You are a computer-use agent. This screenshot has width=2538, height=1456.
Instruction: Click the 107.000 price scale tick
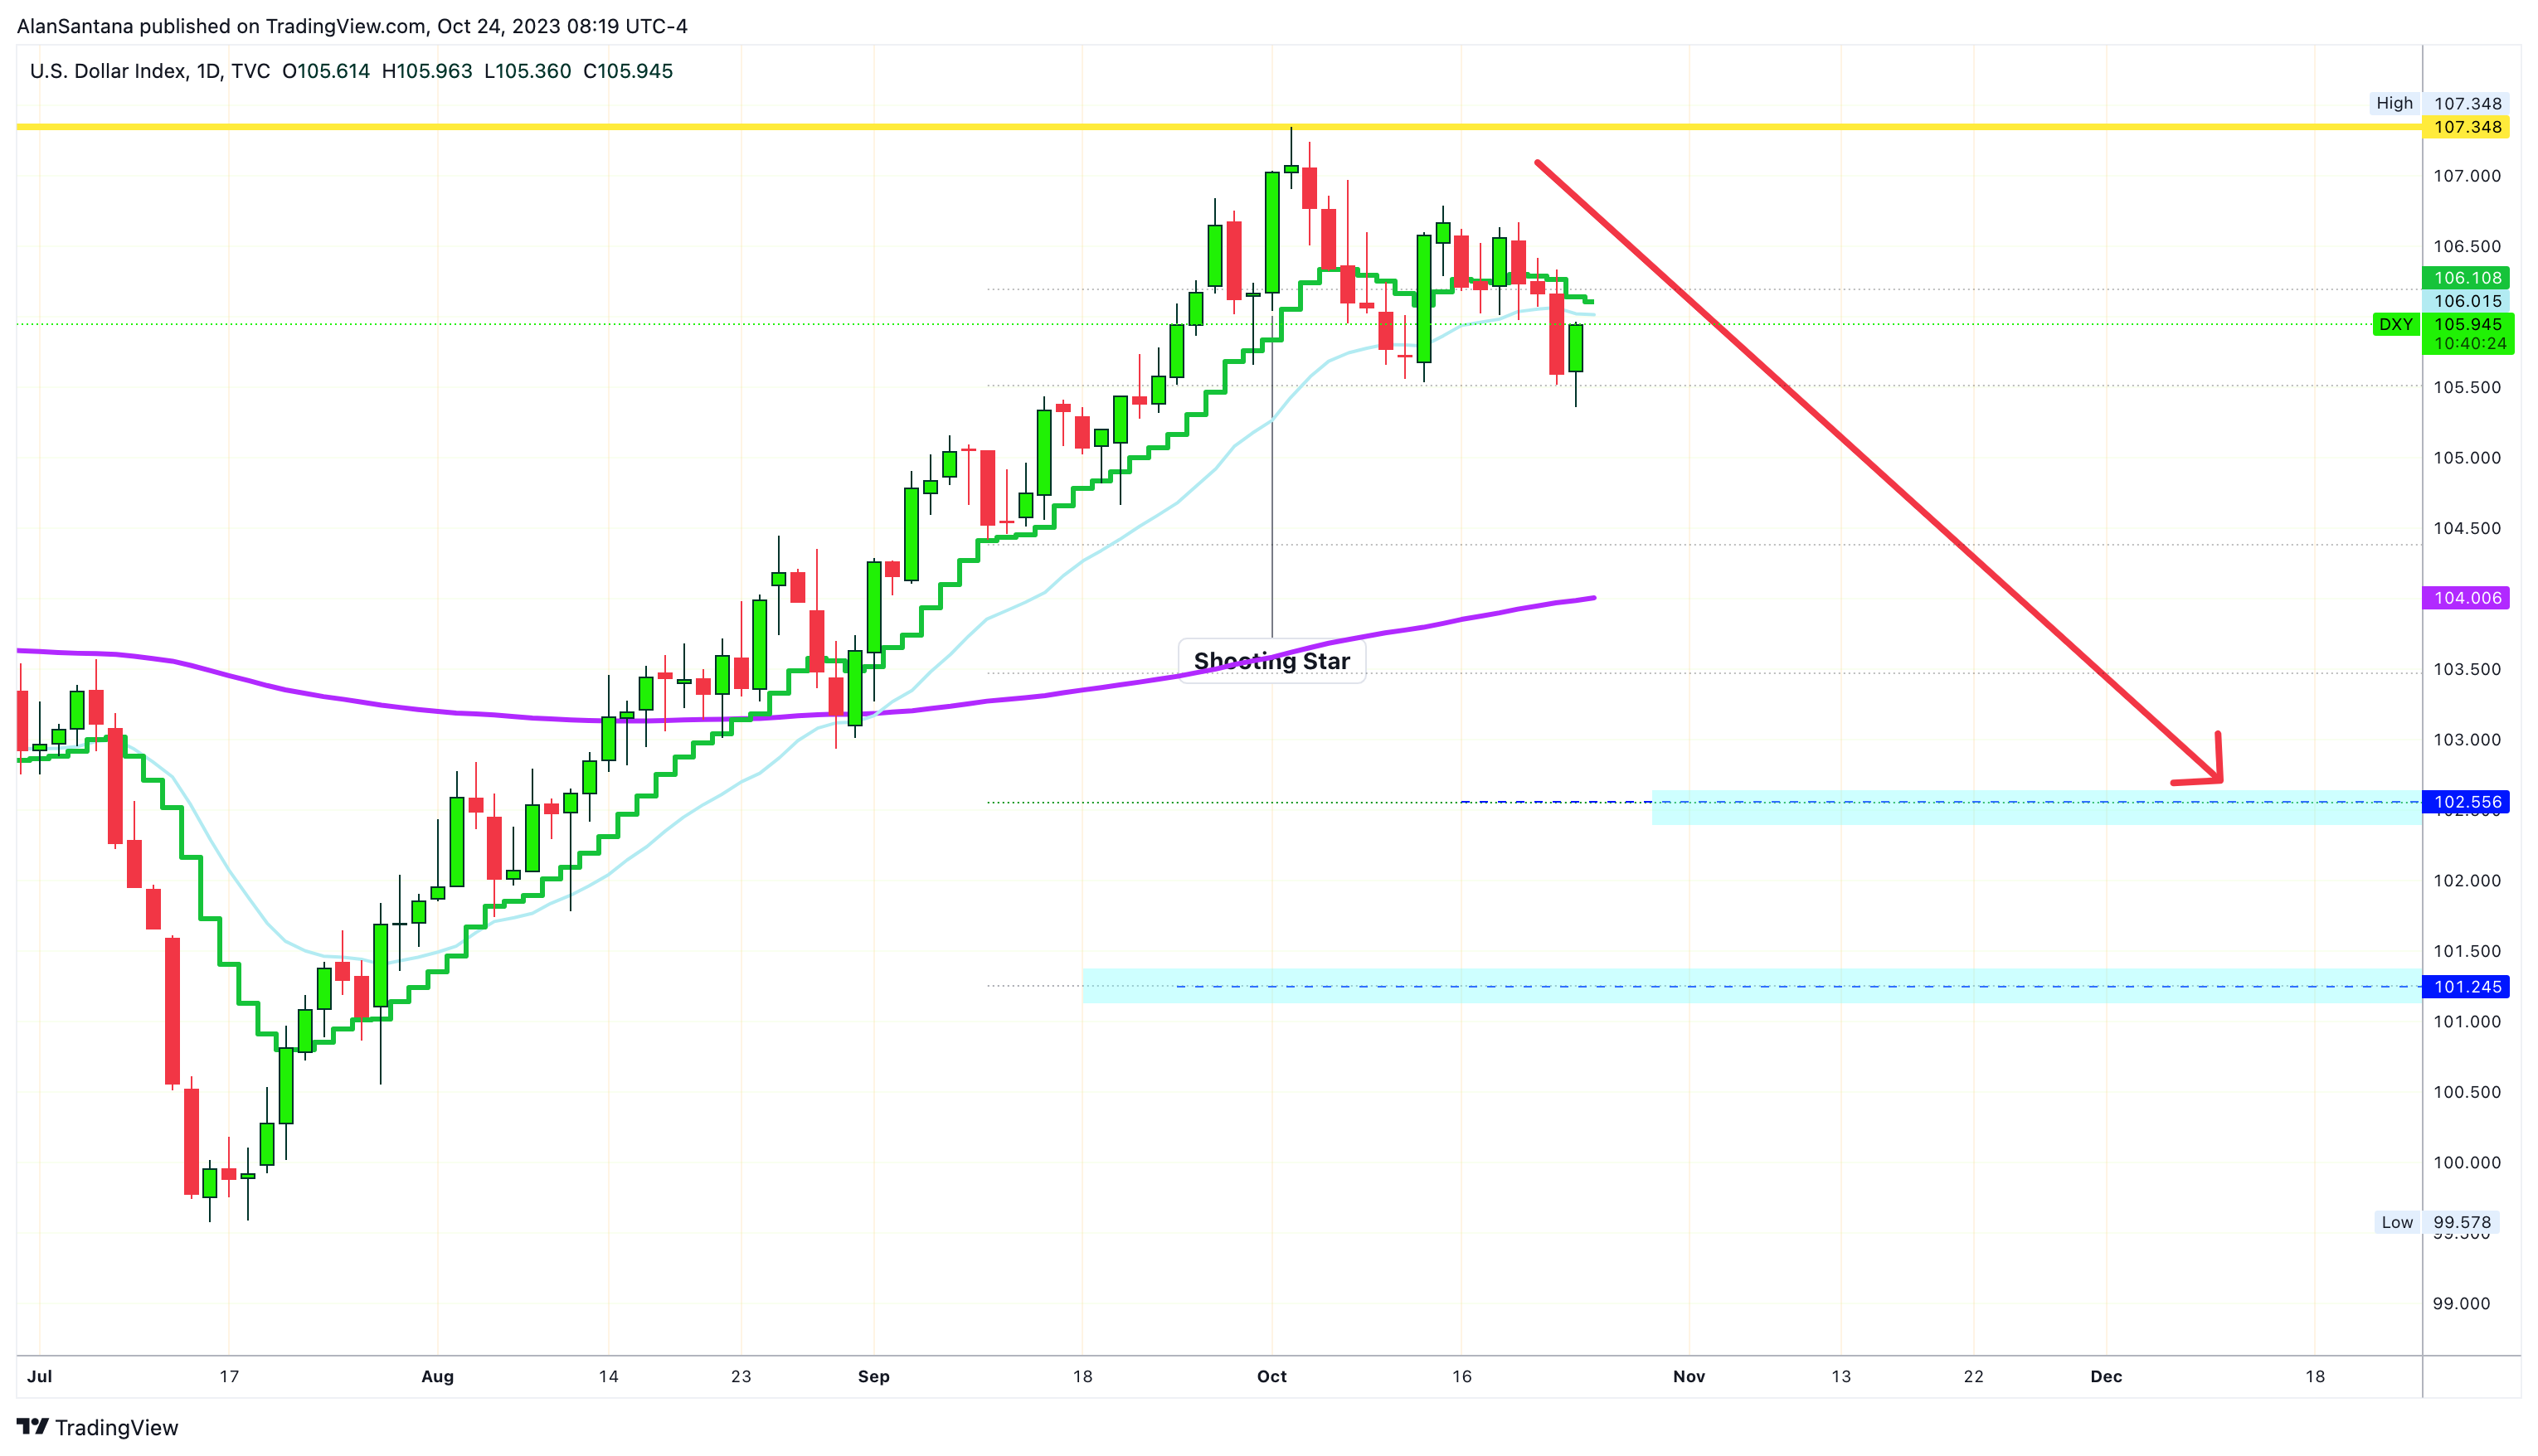click(2466, 176)
